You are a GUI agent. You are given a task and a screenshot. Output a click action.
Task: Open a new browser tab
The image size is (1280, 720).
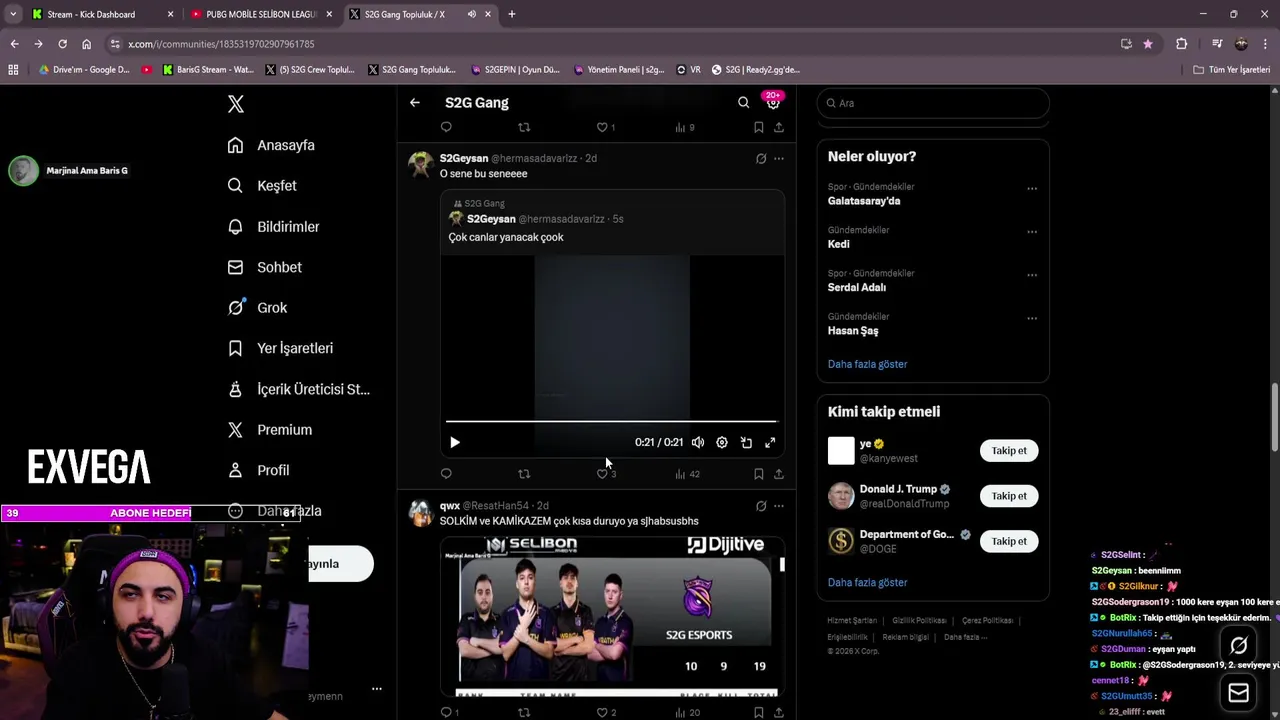[512, 14]
